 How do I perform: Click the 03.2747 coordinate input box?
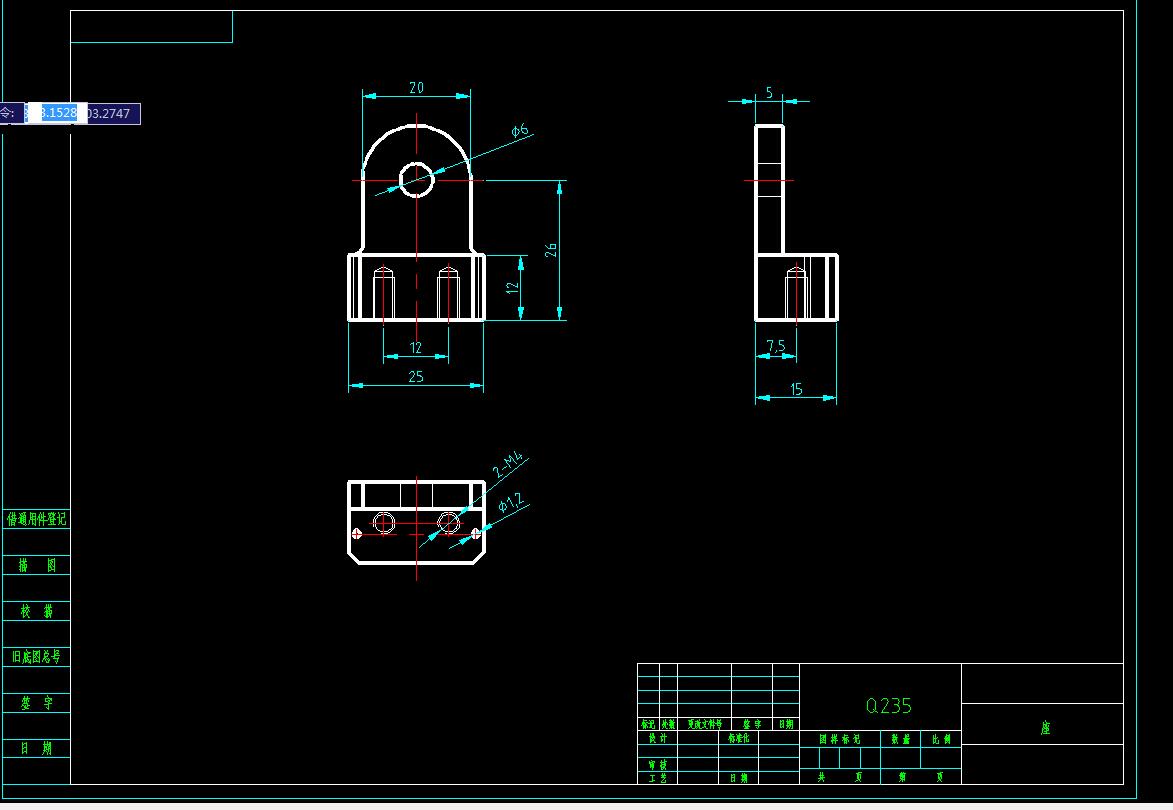[114, 114]
